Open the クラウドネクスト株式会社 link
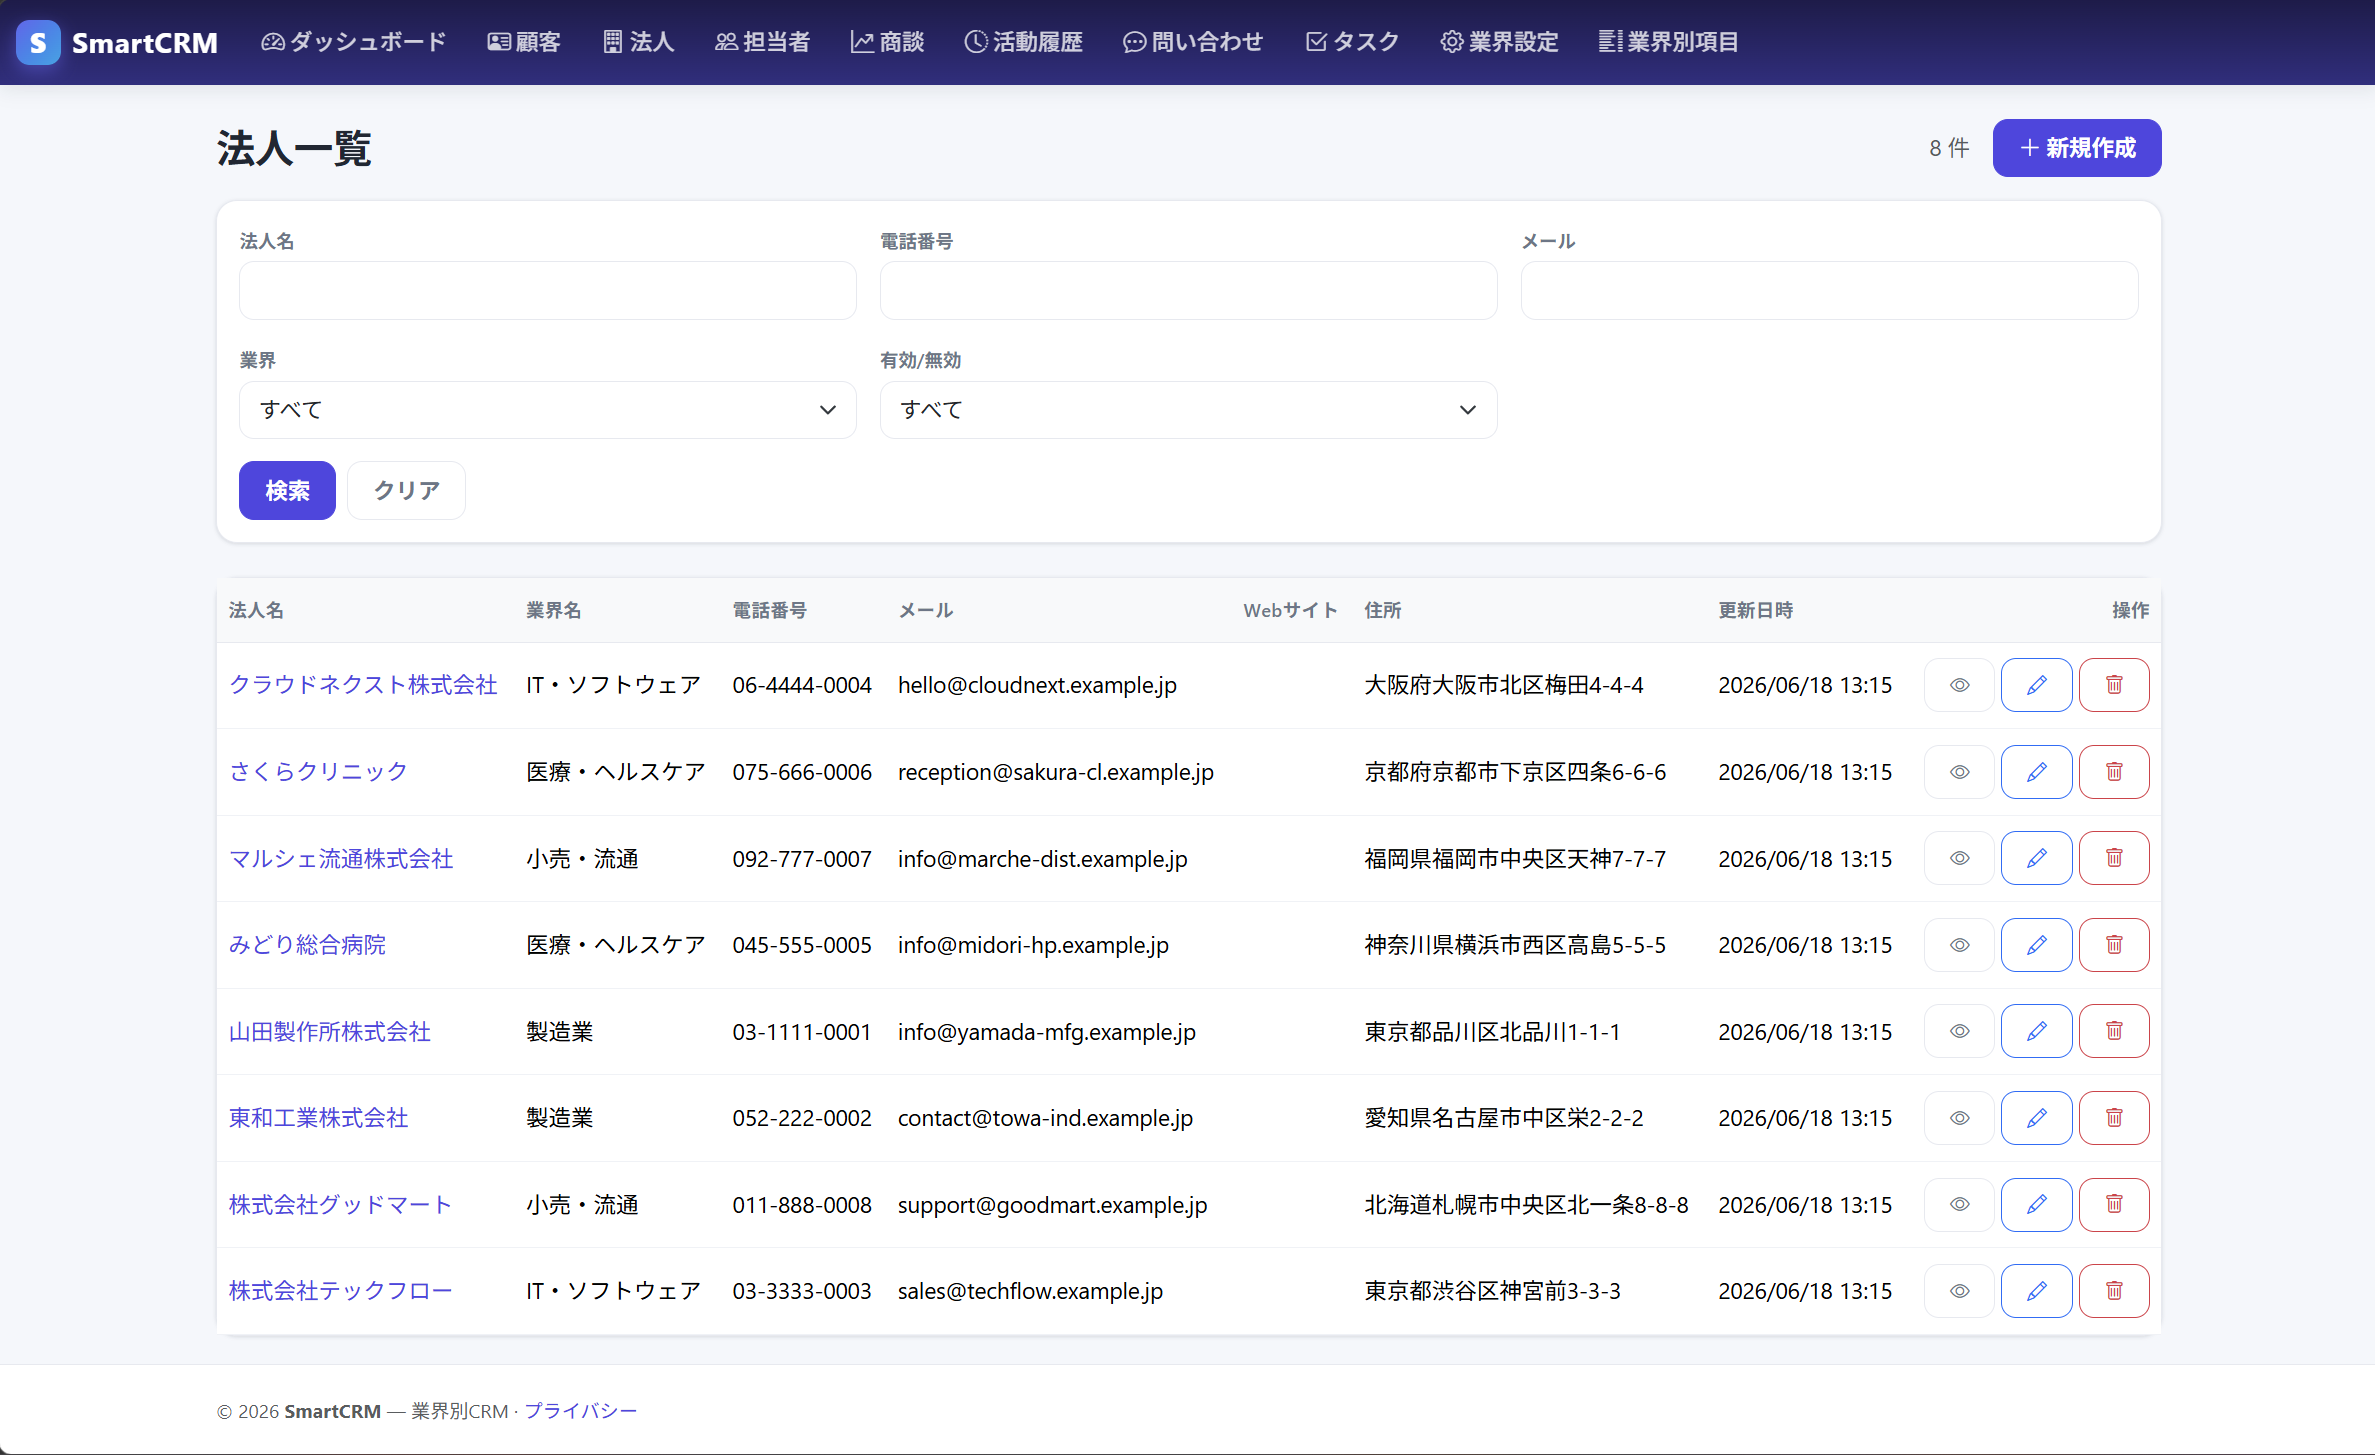 click(x=363, y=685)
